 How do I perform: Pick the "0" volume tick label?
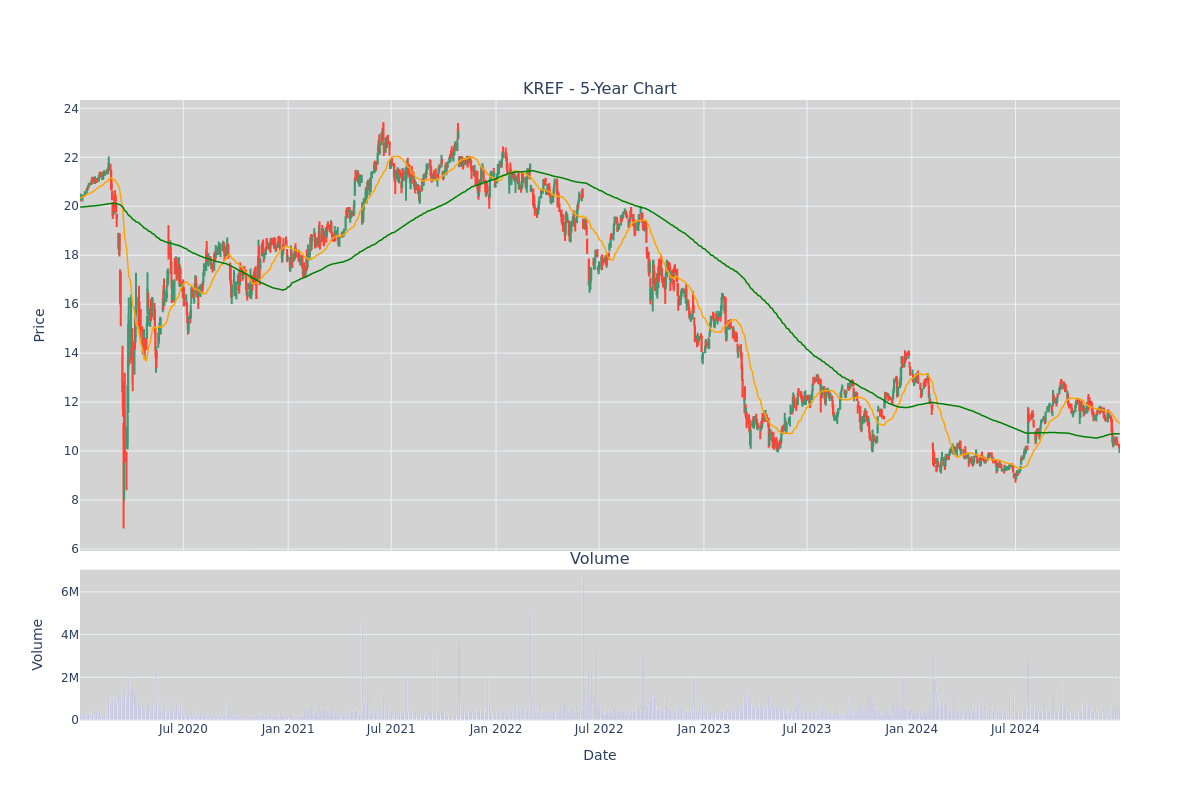pos(75,720)
